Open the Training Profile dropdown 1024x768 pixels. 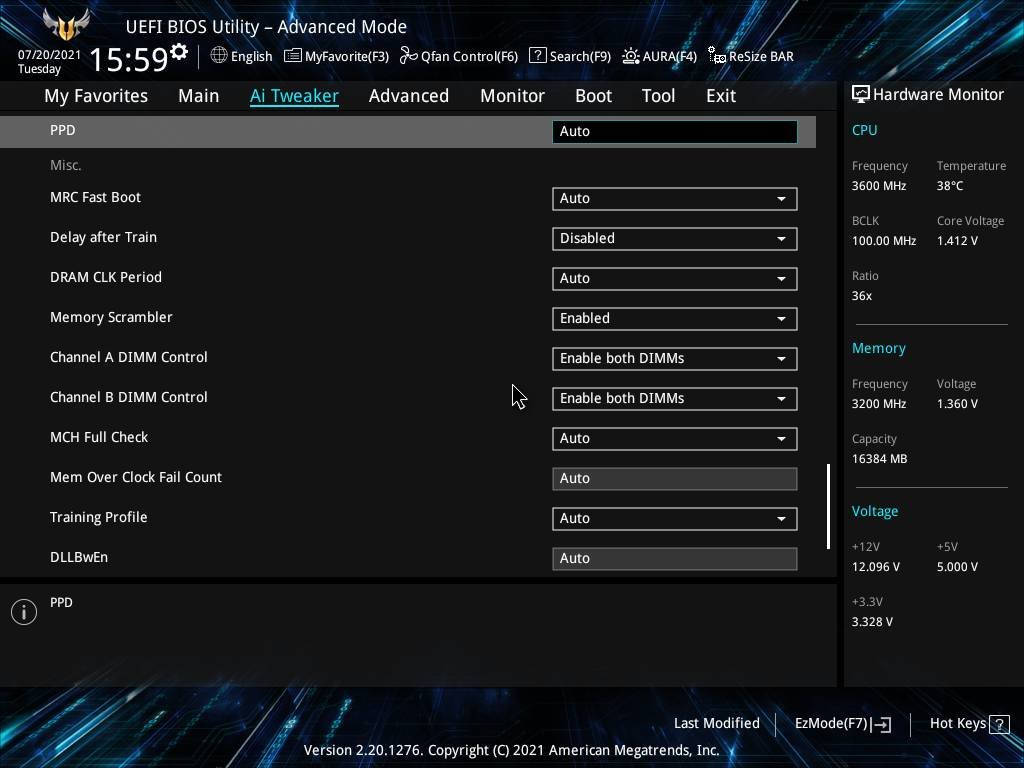[x=674, y=518]
